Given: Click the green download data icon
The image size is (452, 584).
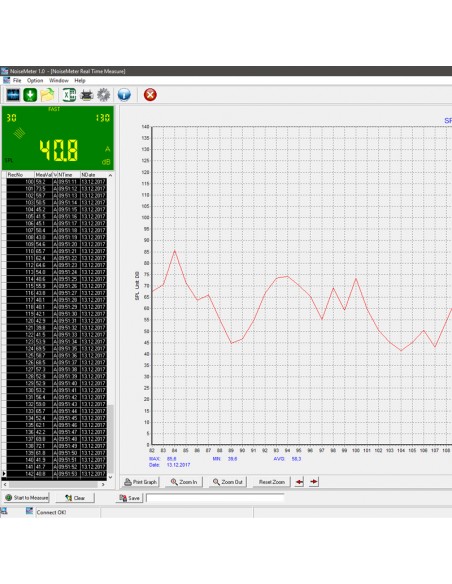Looking at the screenshot, I should pos(30,95).
